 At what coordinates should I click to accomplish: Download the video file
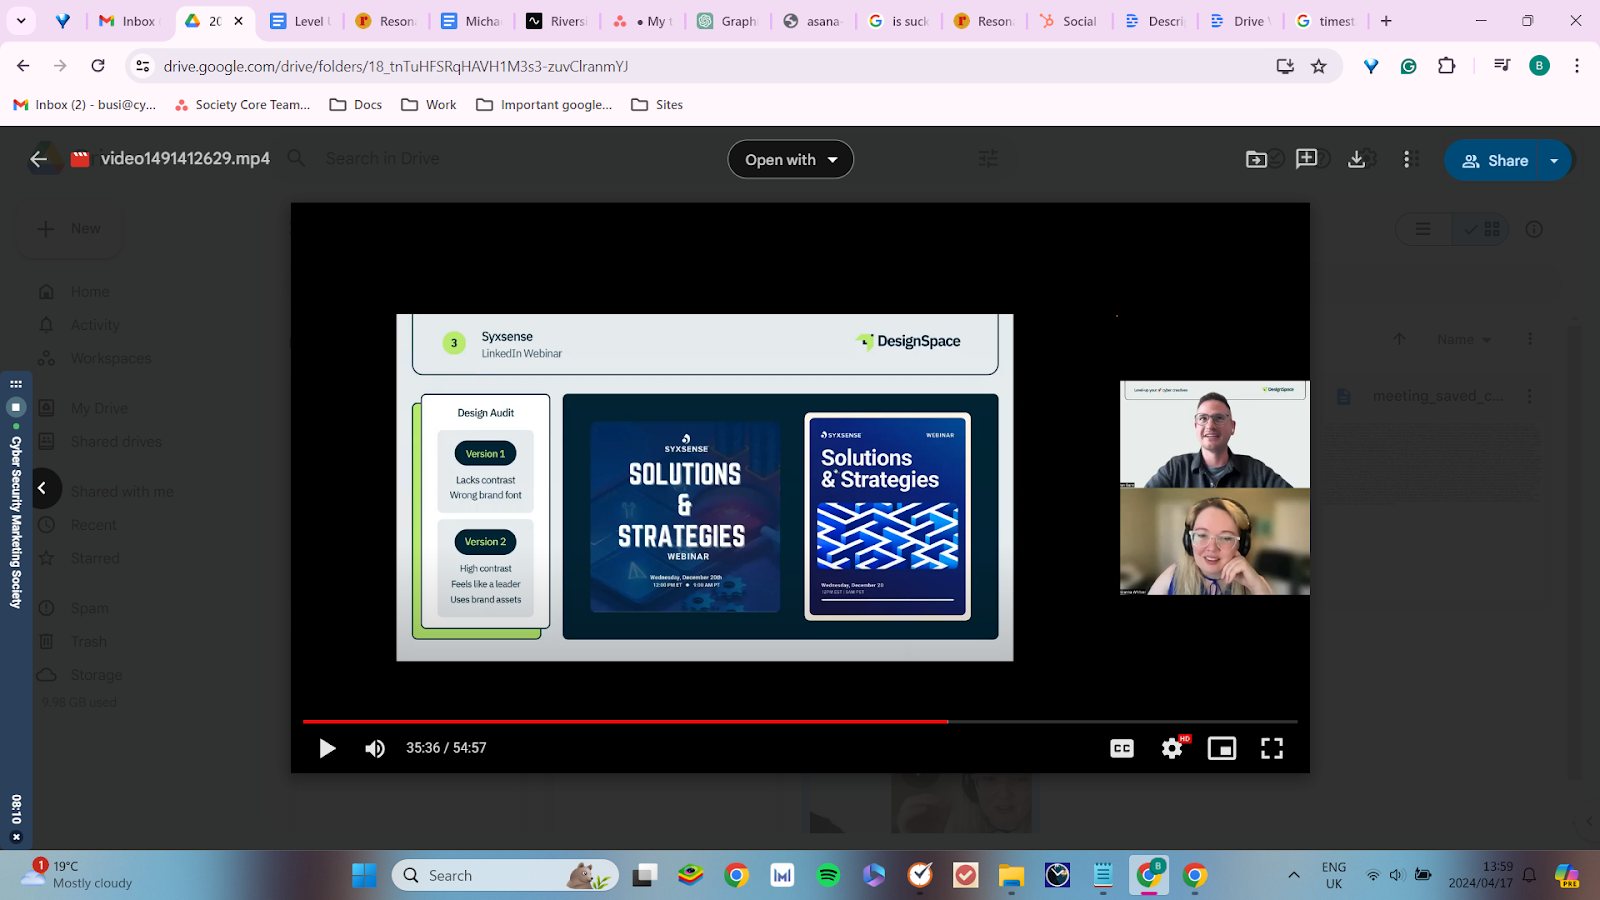[x=1357, y=159]
